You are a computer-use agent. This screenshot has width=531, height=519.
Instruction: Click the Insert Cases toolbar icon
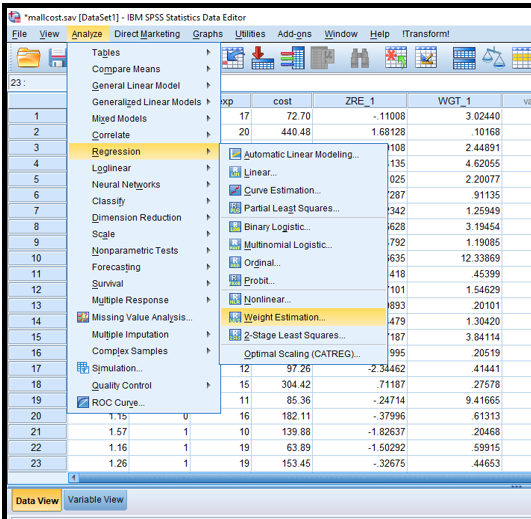click(x=396, y=58)
